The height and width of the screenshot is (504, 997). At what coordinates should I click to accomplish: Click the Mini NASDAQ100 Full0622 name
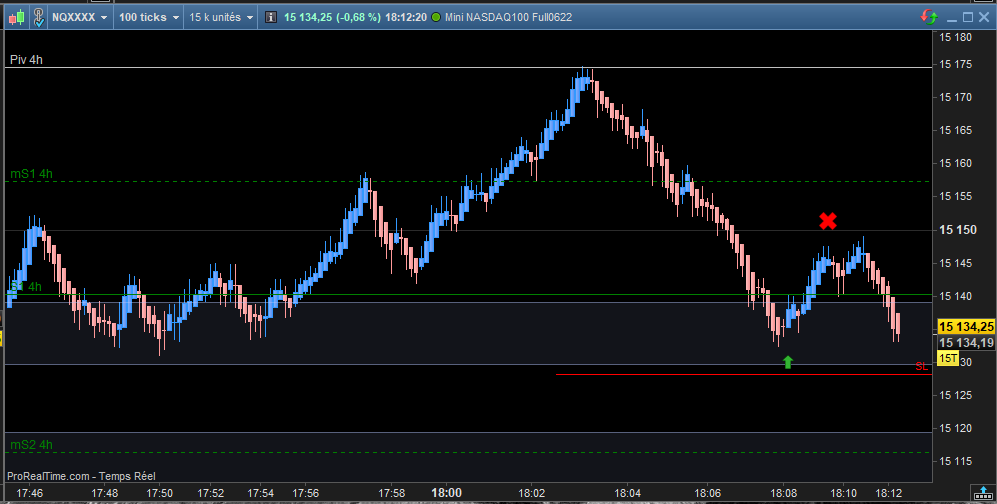[x=509, y=17]
